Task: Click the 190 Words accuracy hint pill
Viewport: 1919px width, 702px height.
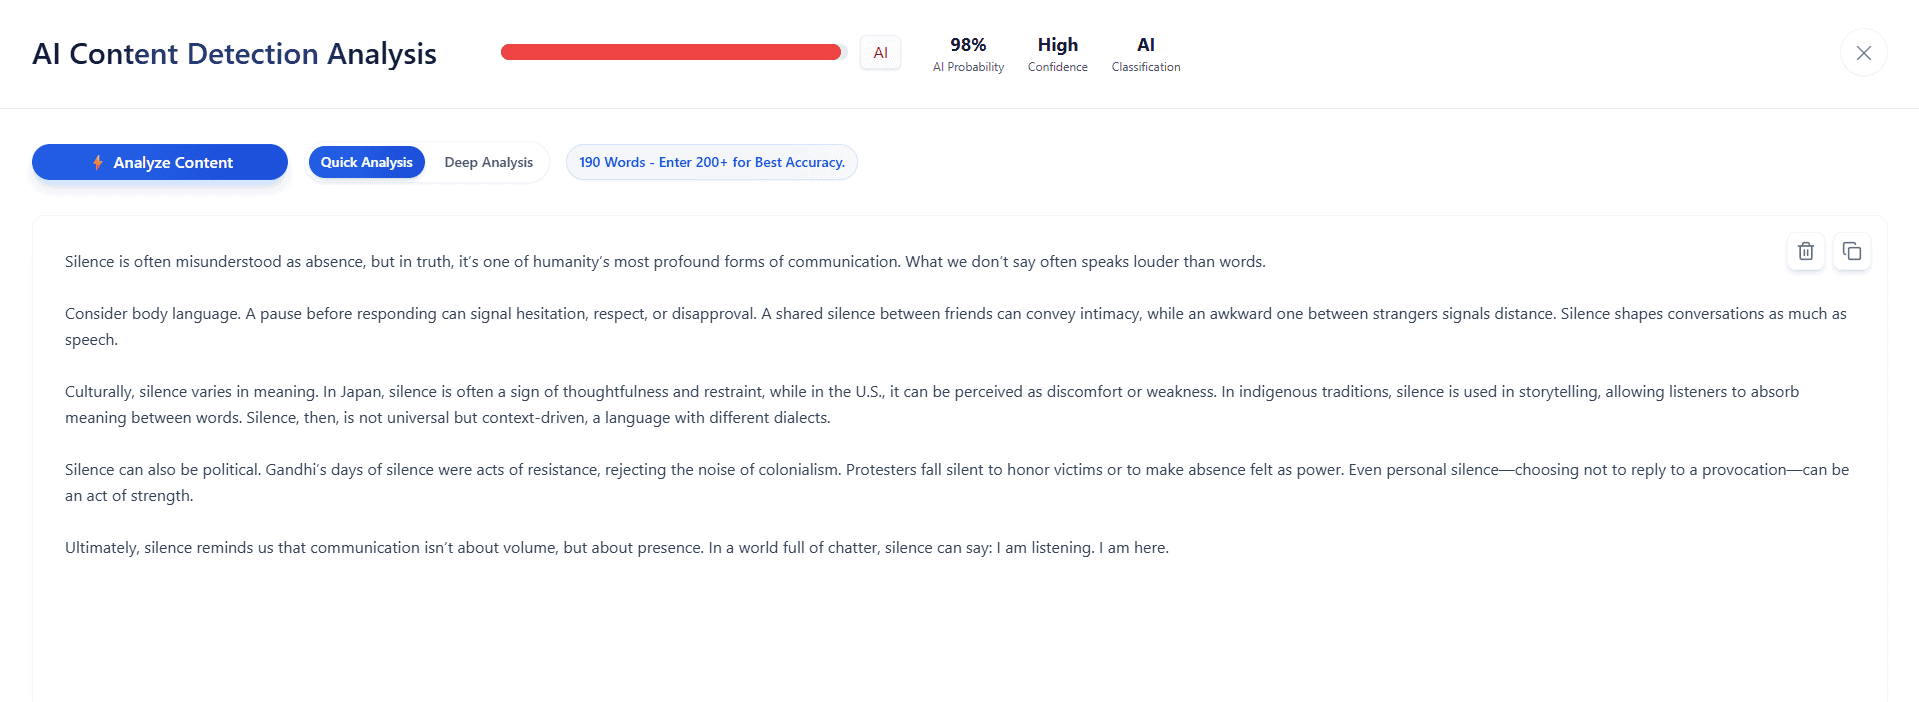Action: click(x=712, y=162)
